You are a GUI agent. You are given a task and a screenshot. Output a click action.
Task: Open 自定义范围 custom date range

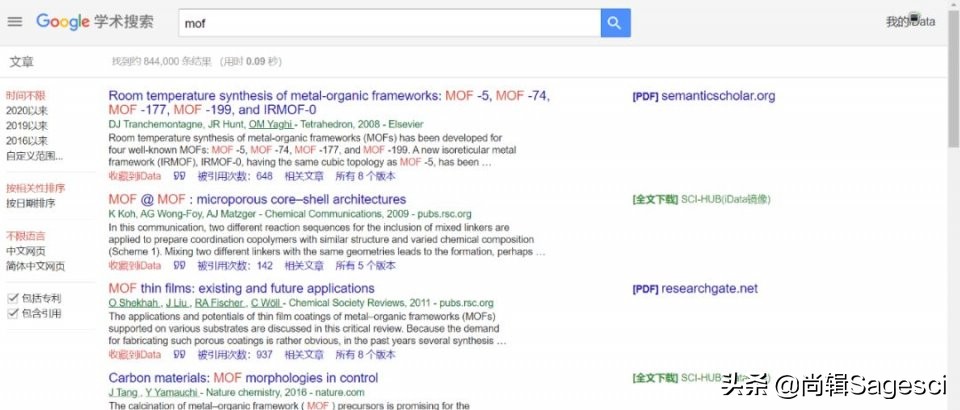pos(34,156)
